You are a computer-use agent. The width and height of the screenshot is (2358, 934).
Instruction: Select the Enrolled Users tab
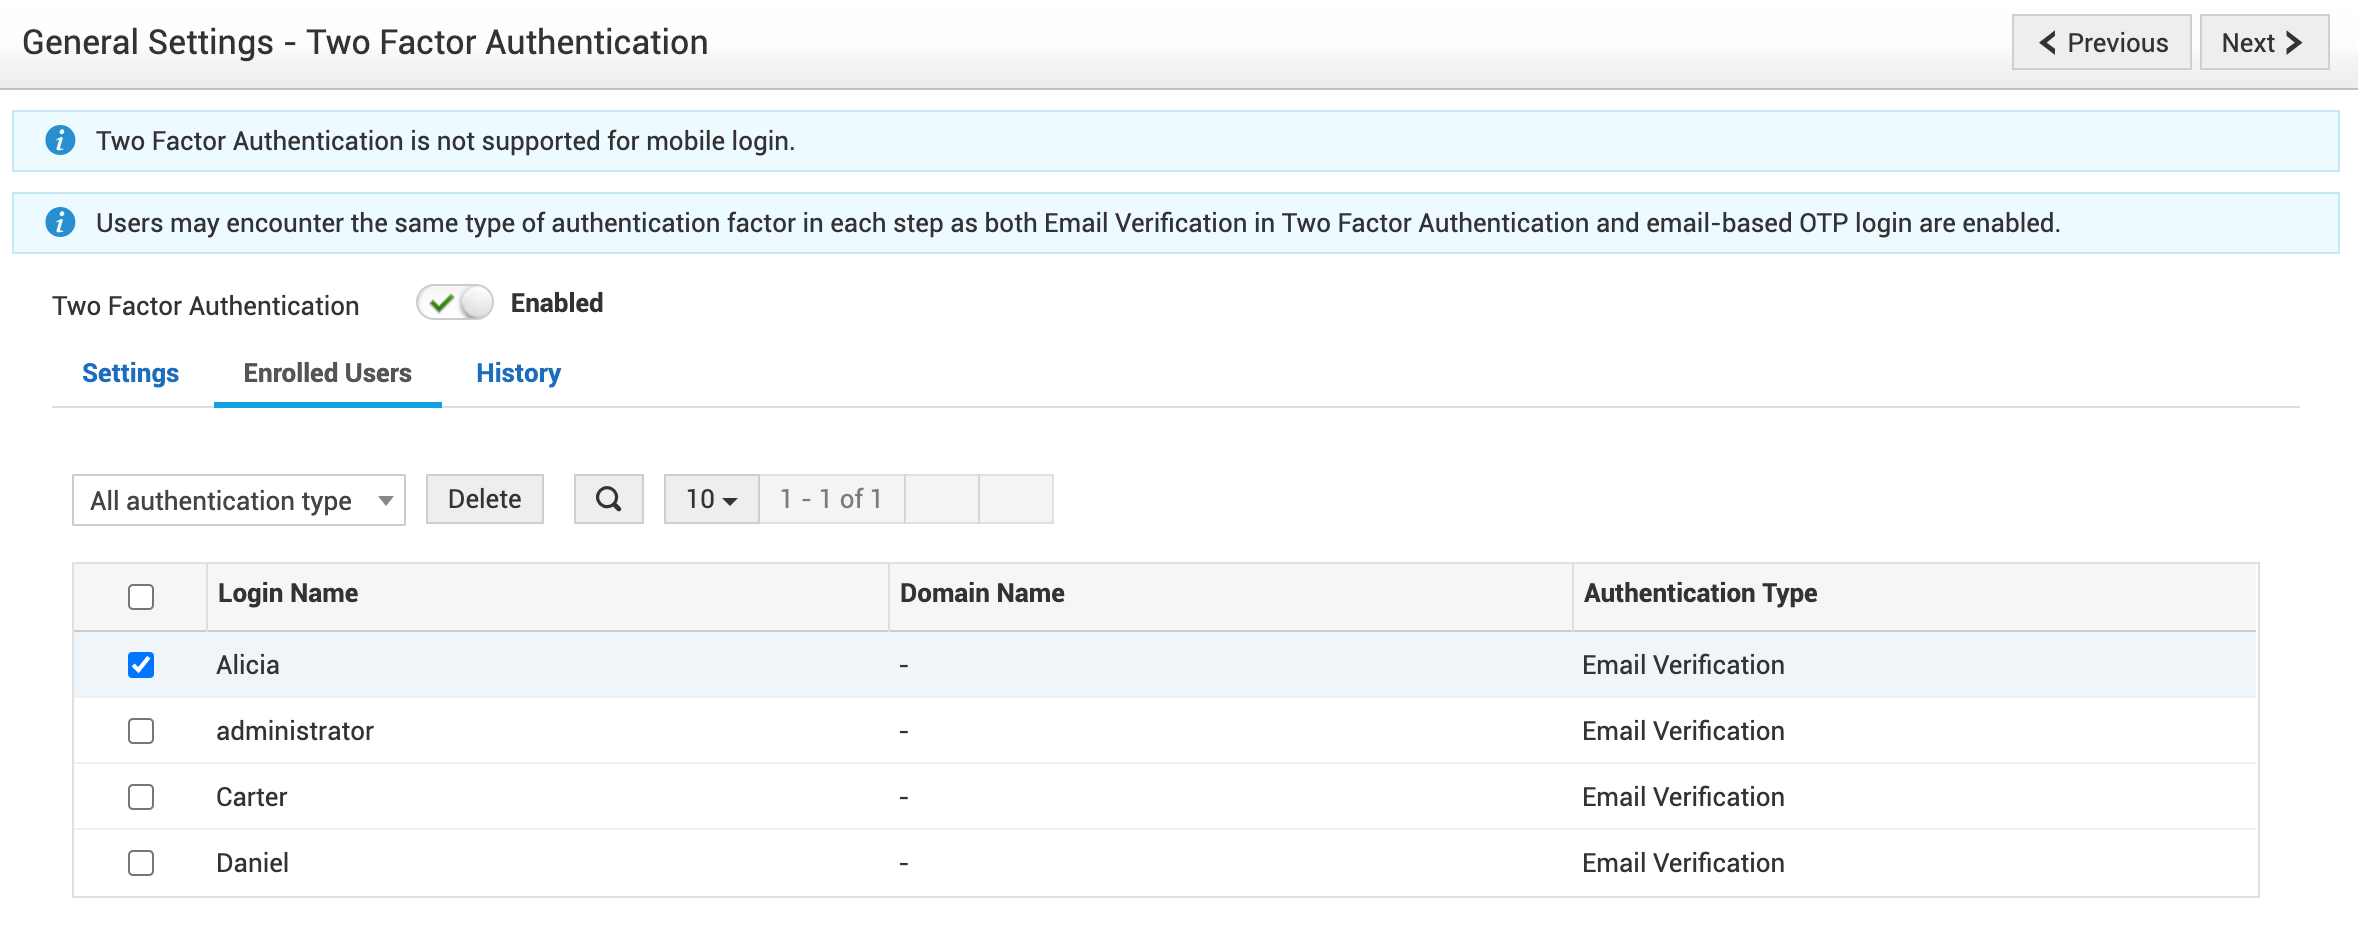[327, 373]
